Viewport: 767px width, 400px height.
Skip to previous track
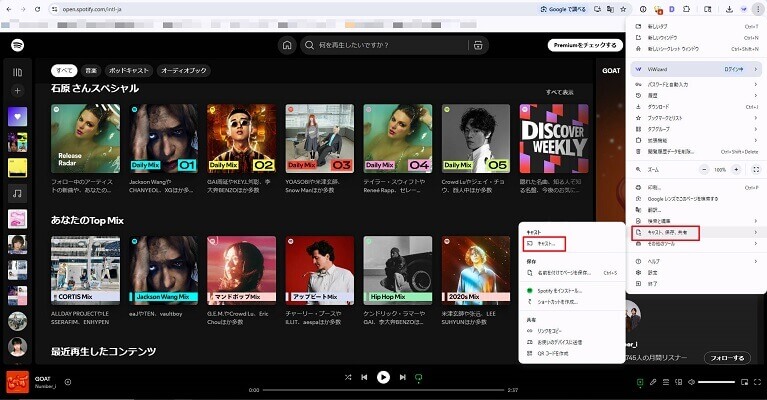[x=364, y=377]
